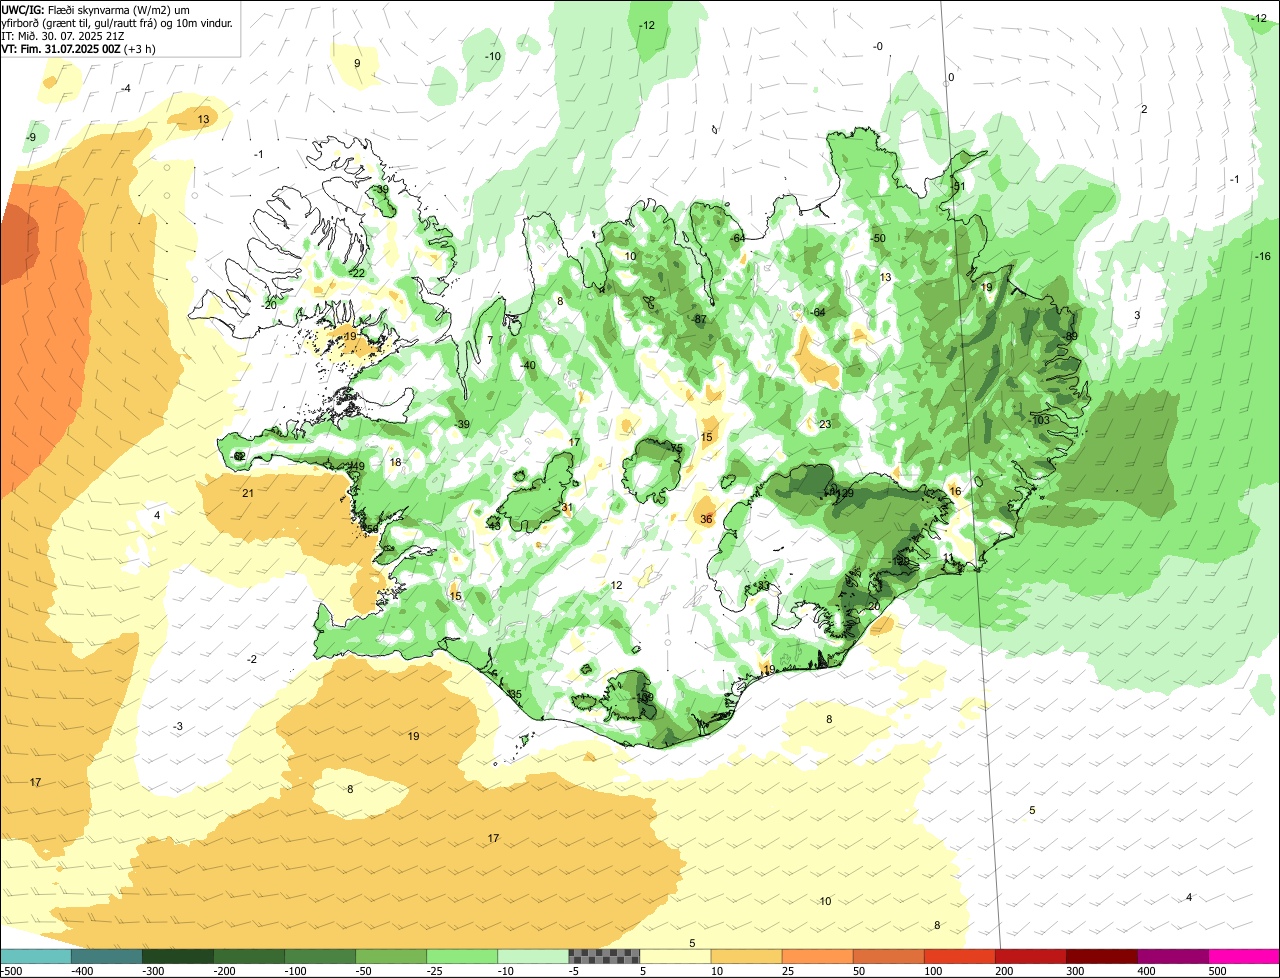Click the map value -103
1280x978 pixels.
click(x=1040, y=421)
